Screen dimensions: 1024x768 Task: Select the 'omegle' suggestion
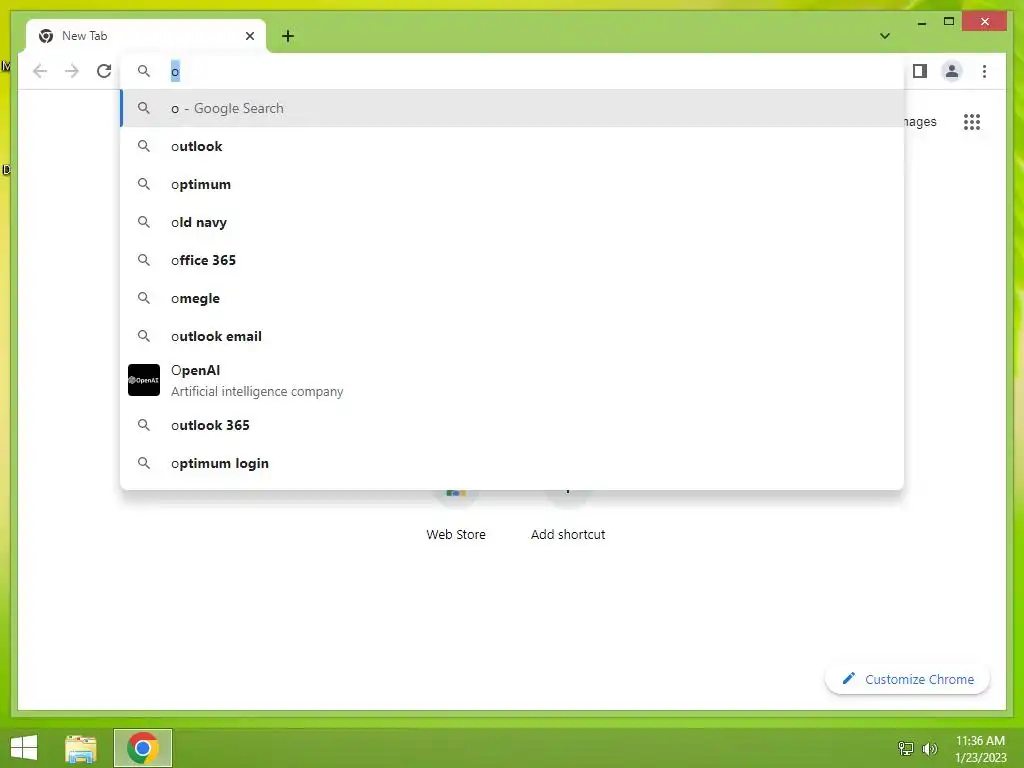click(513, 298)
